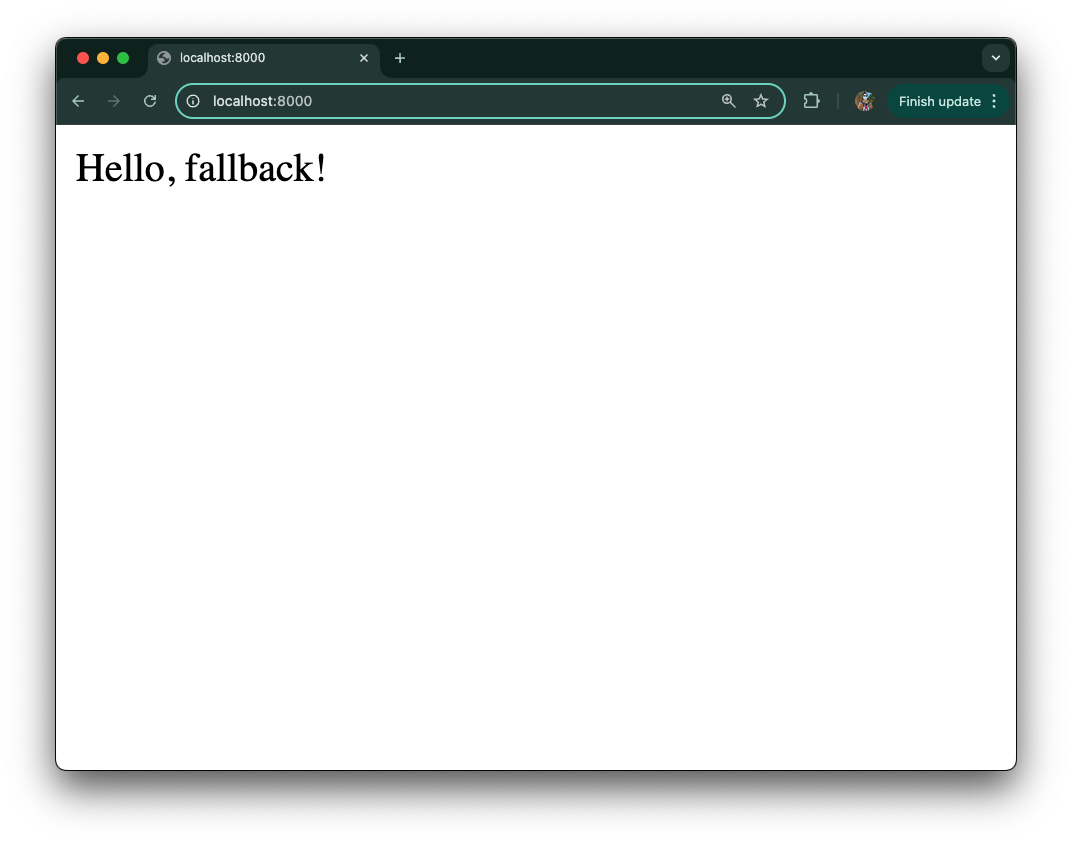Click the yellow minimize traffic light
The width and height of the screenshot is (1072, 844).
click(103, 58)
